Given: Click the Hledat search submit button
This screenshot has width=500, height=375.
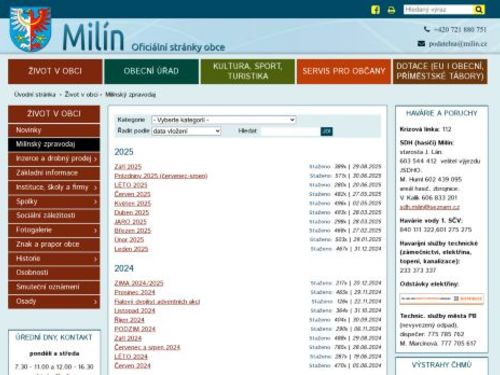Looking at the screenshot, I should pos(326,131).
